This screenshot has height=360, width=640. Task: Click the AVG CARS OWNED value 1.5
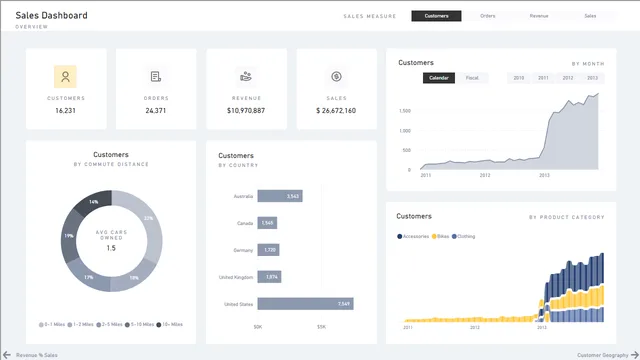point(111,248)
